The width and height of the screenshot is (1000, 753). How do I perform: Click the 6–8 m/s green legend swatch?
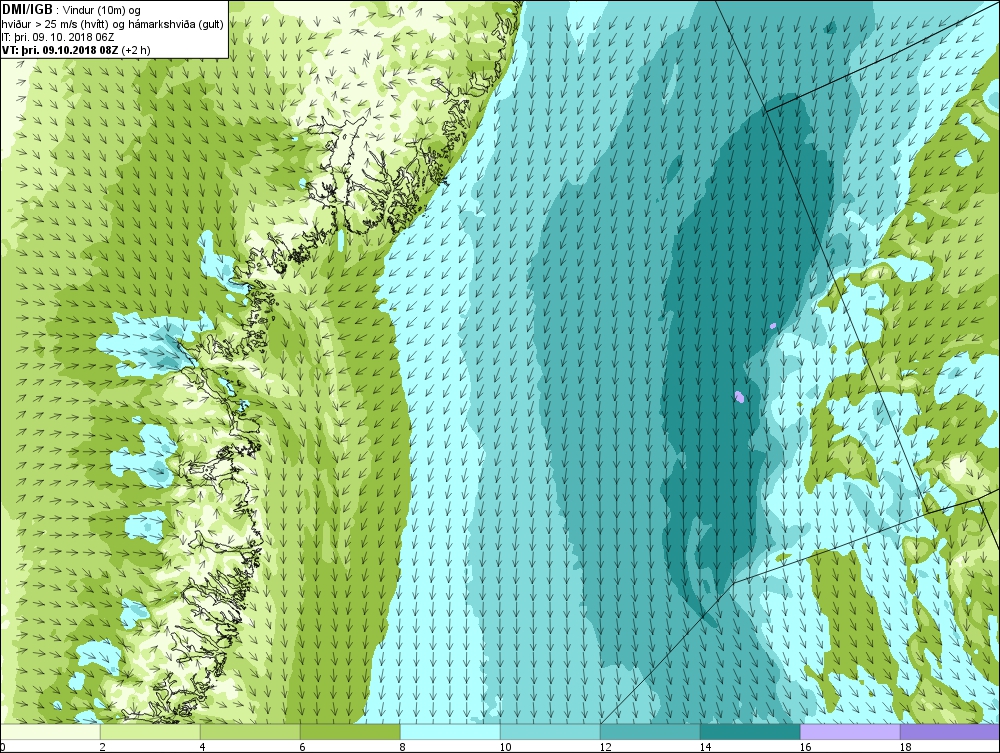pyautogui.click(x=350, y=732)
